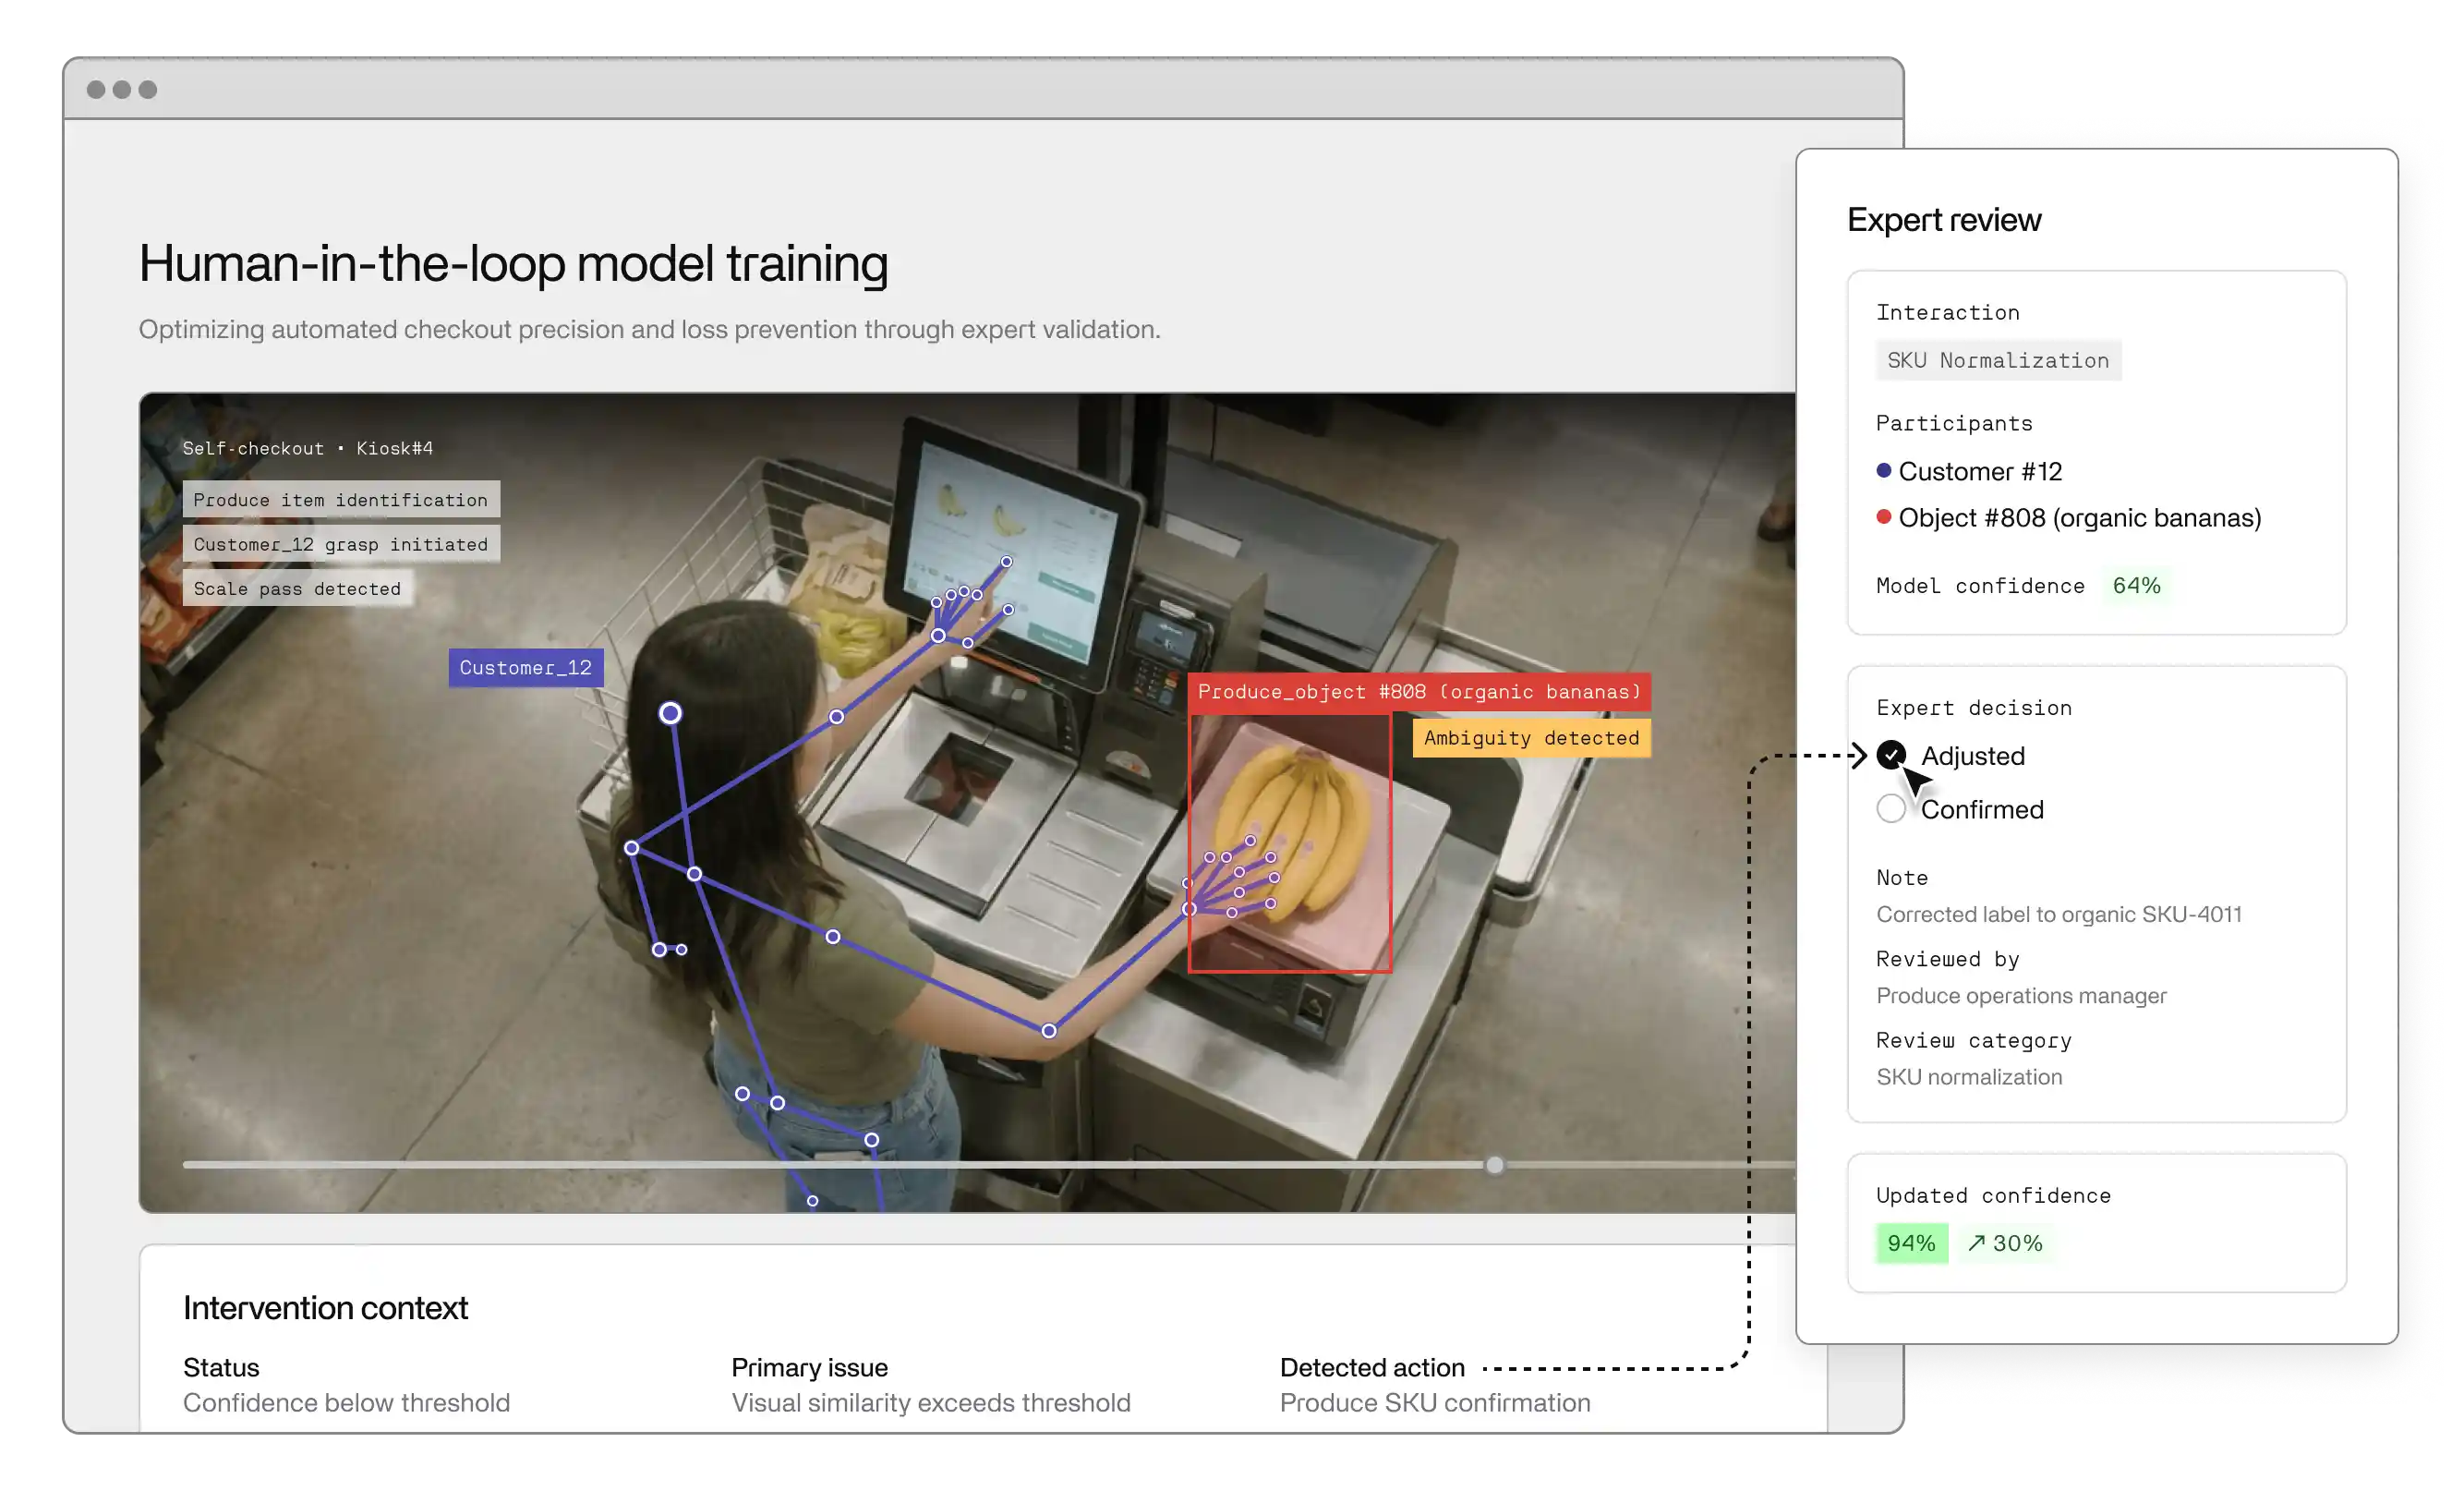The height and width of the screenshot is (1491, 2464).
Task: Click the Customer_12 grasp initiated tag
Action: (x=340, y=544)
